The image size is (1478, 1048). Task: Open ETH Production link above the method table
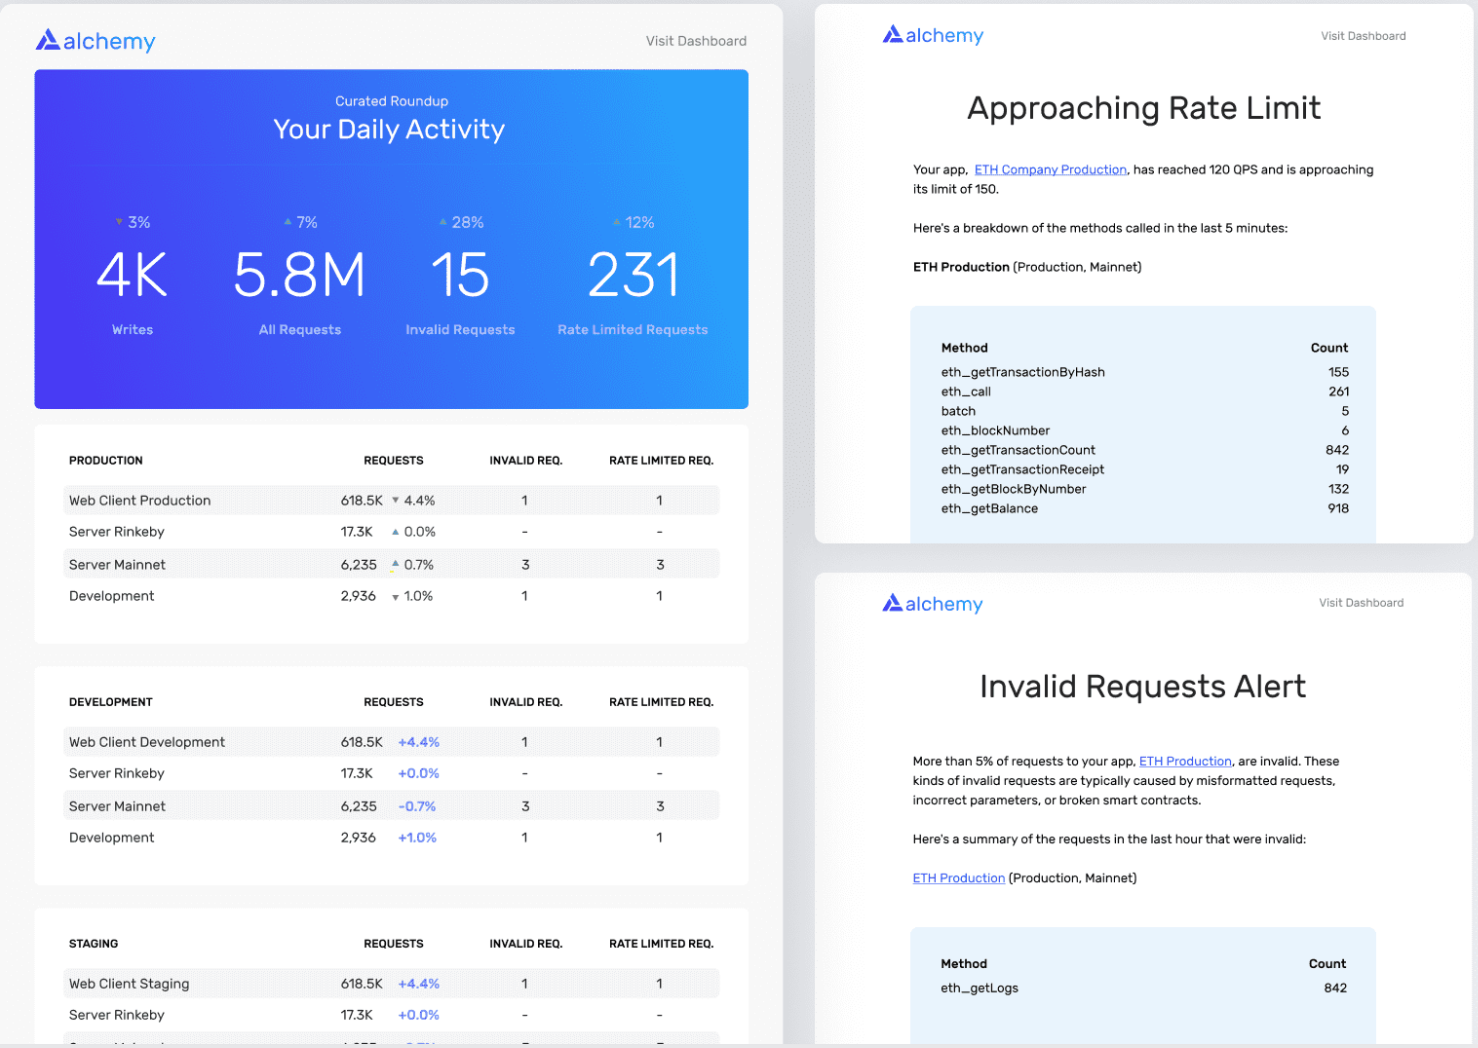pyautogui.click(x=958, y=878)
